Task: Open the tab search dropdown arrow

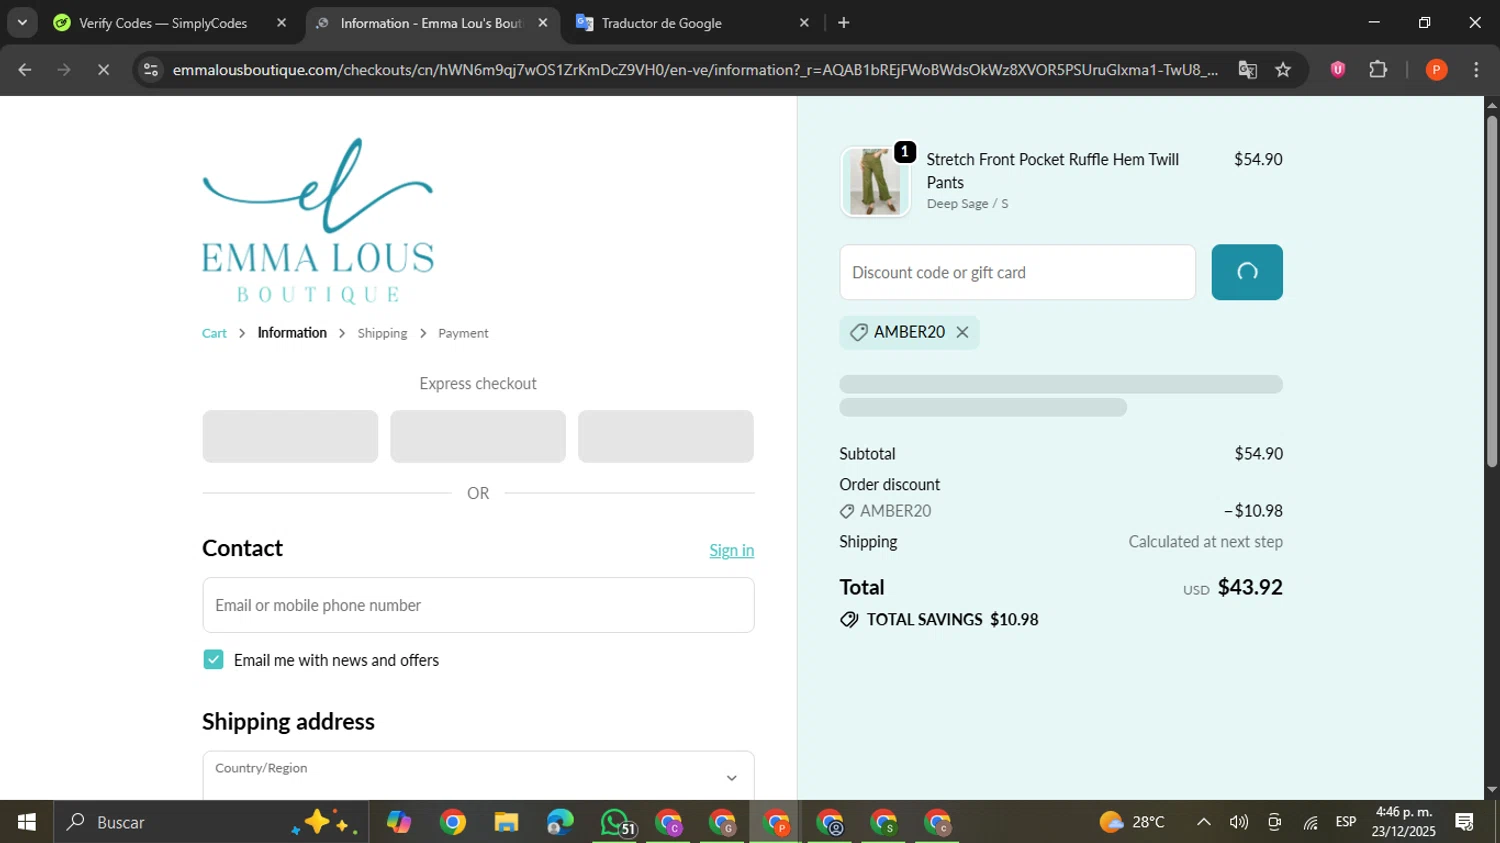Action: 22,23
